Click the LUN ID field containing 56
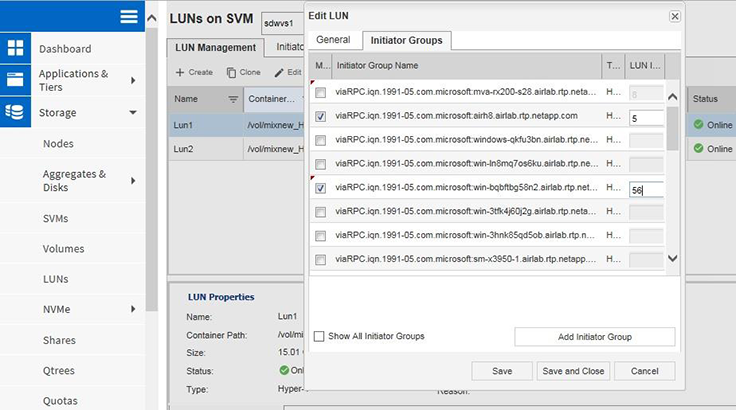This screenshot has height=410, width=736. pyautogui.click(x=646, y=189)
